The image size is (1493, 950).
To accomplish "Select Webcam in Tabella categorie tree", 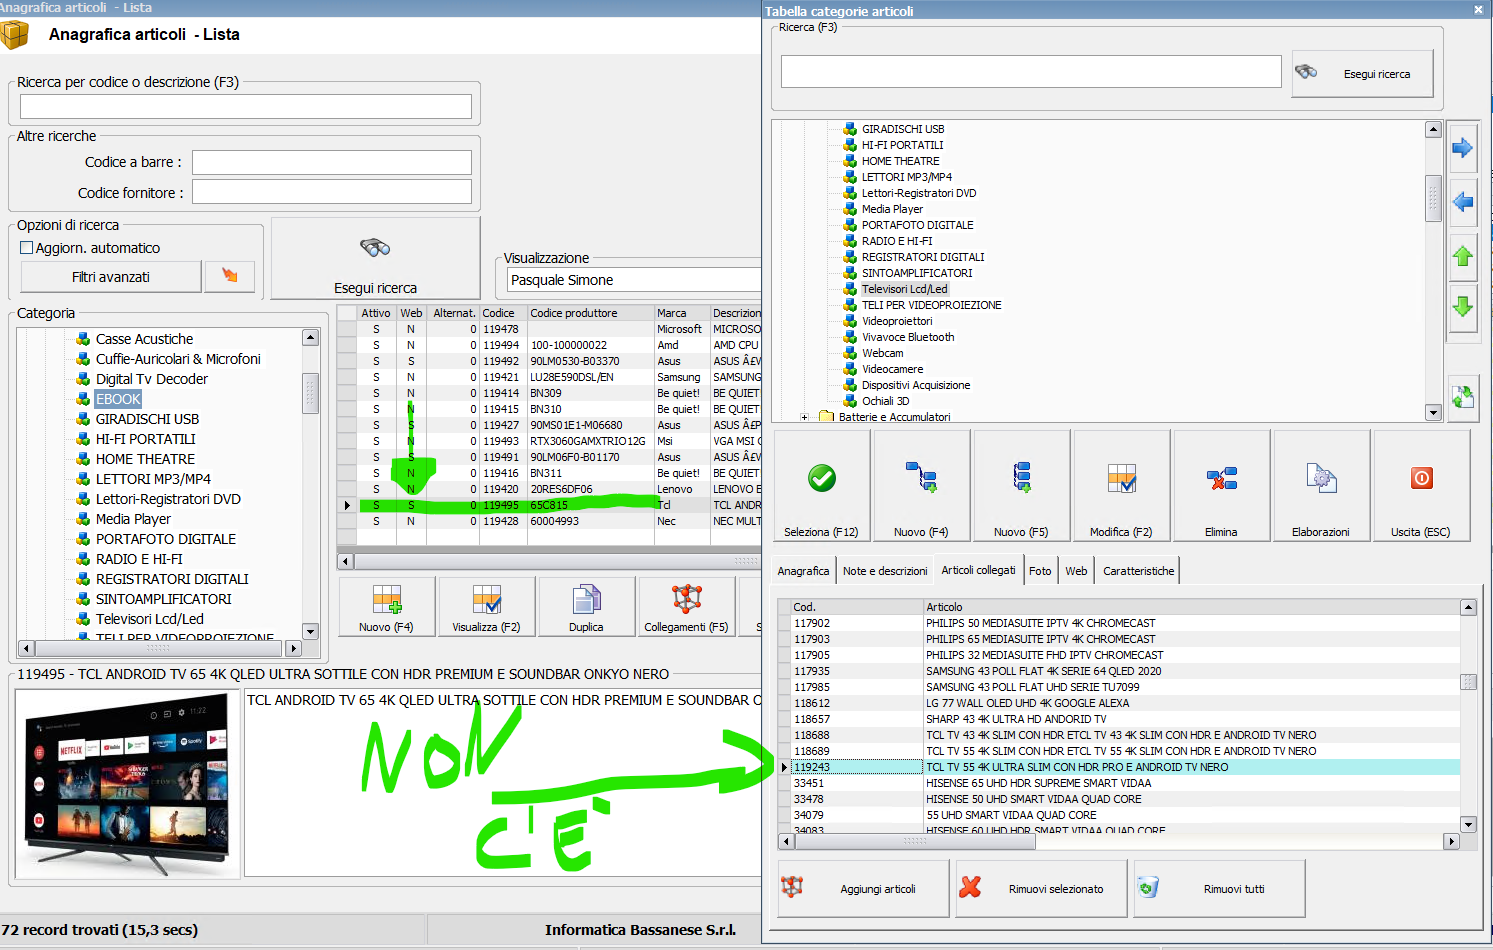I will point(882,353).
